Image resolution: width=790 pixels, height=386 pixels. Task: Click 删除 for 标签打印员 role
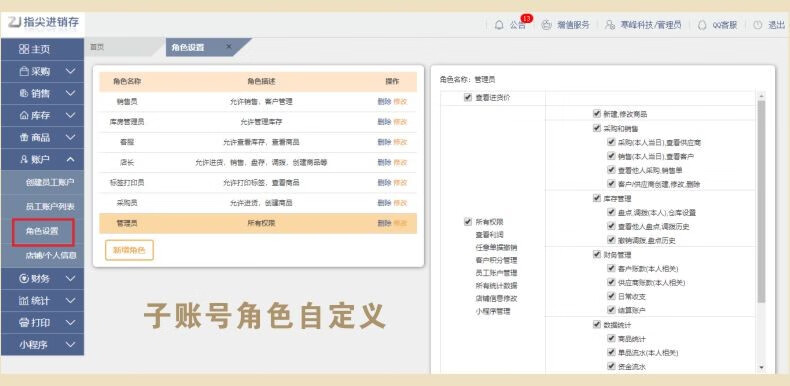pos(384,182)
